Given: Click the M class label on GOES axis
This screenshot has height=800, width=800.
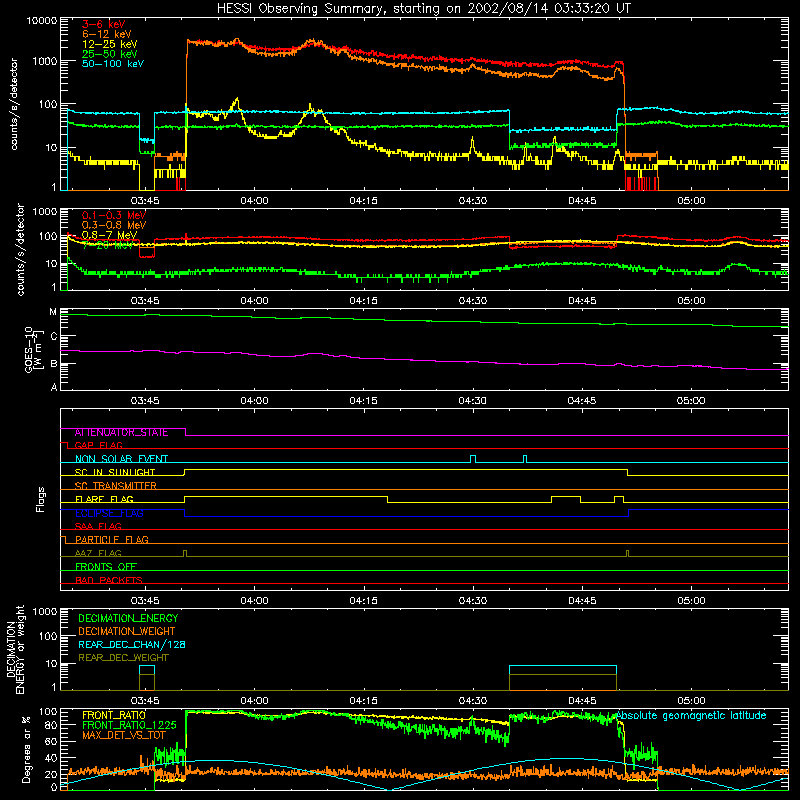Looking at the screenshot, I should [53, 312].
